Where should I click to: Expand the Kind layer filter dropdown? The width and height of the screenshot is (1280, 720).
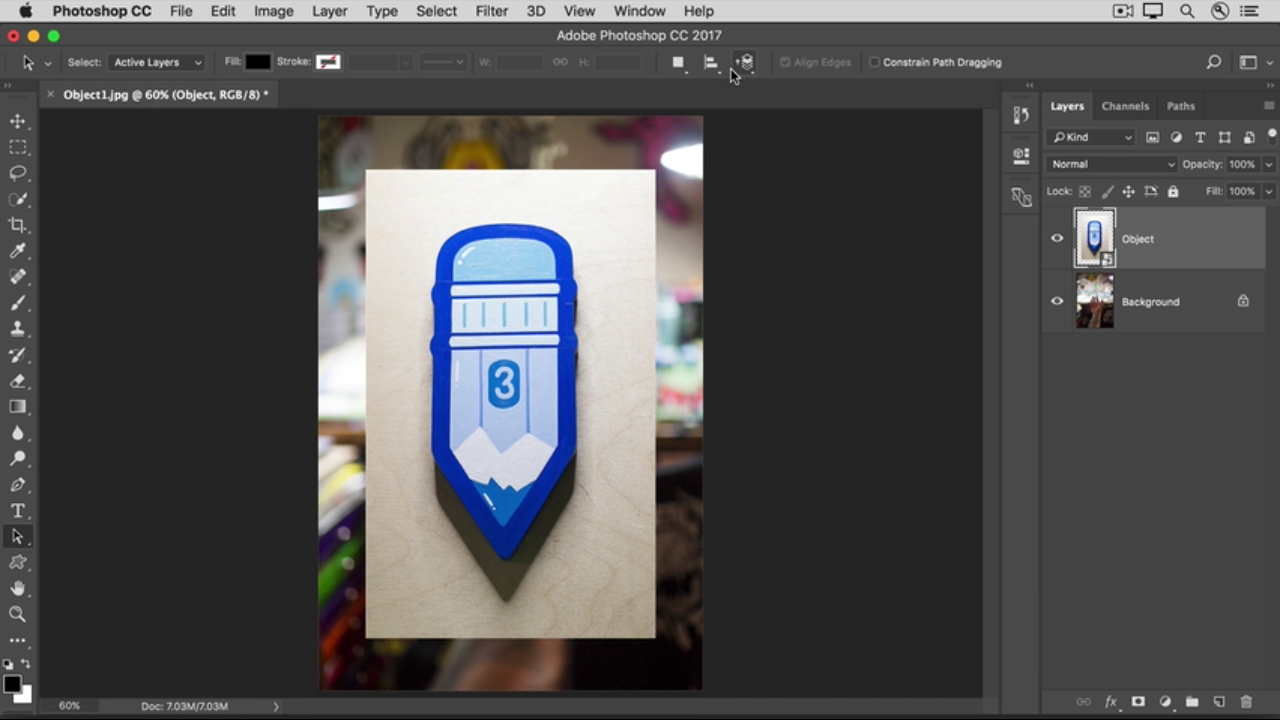tap(1091, 137)
